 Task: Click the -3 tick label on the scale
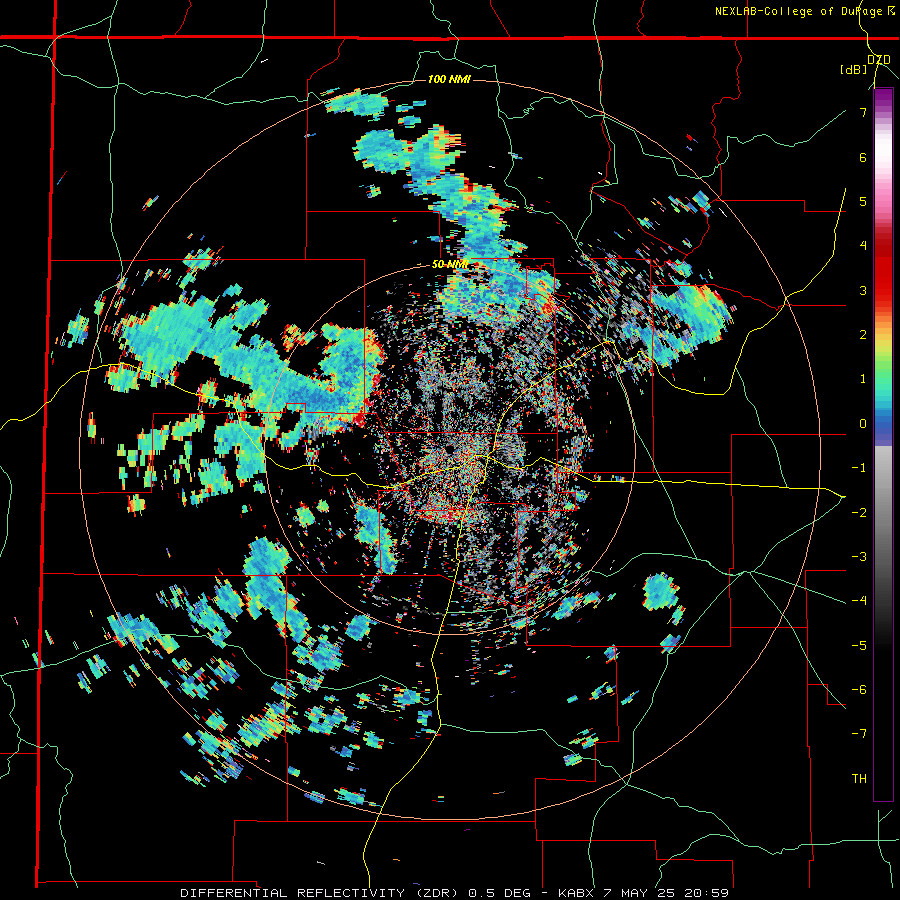[859, 557]
